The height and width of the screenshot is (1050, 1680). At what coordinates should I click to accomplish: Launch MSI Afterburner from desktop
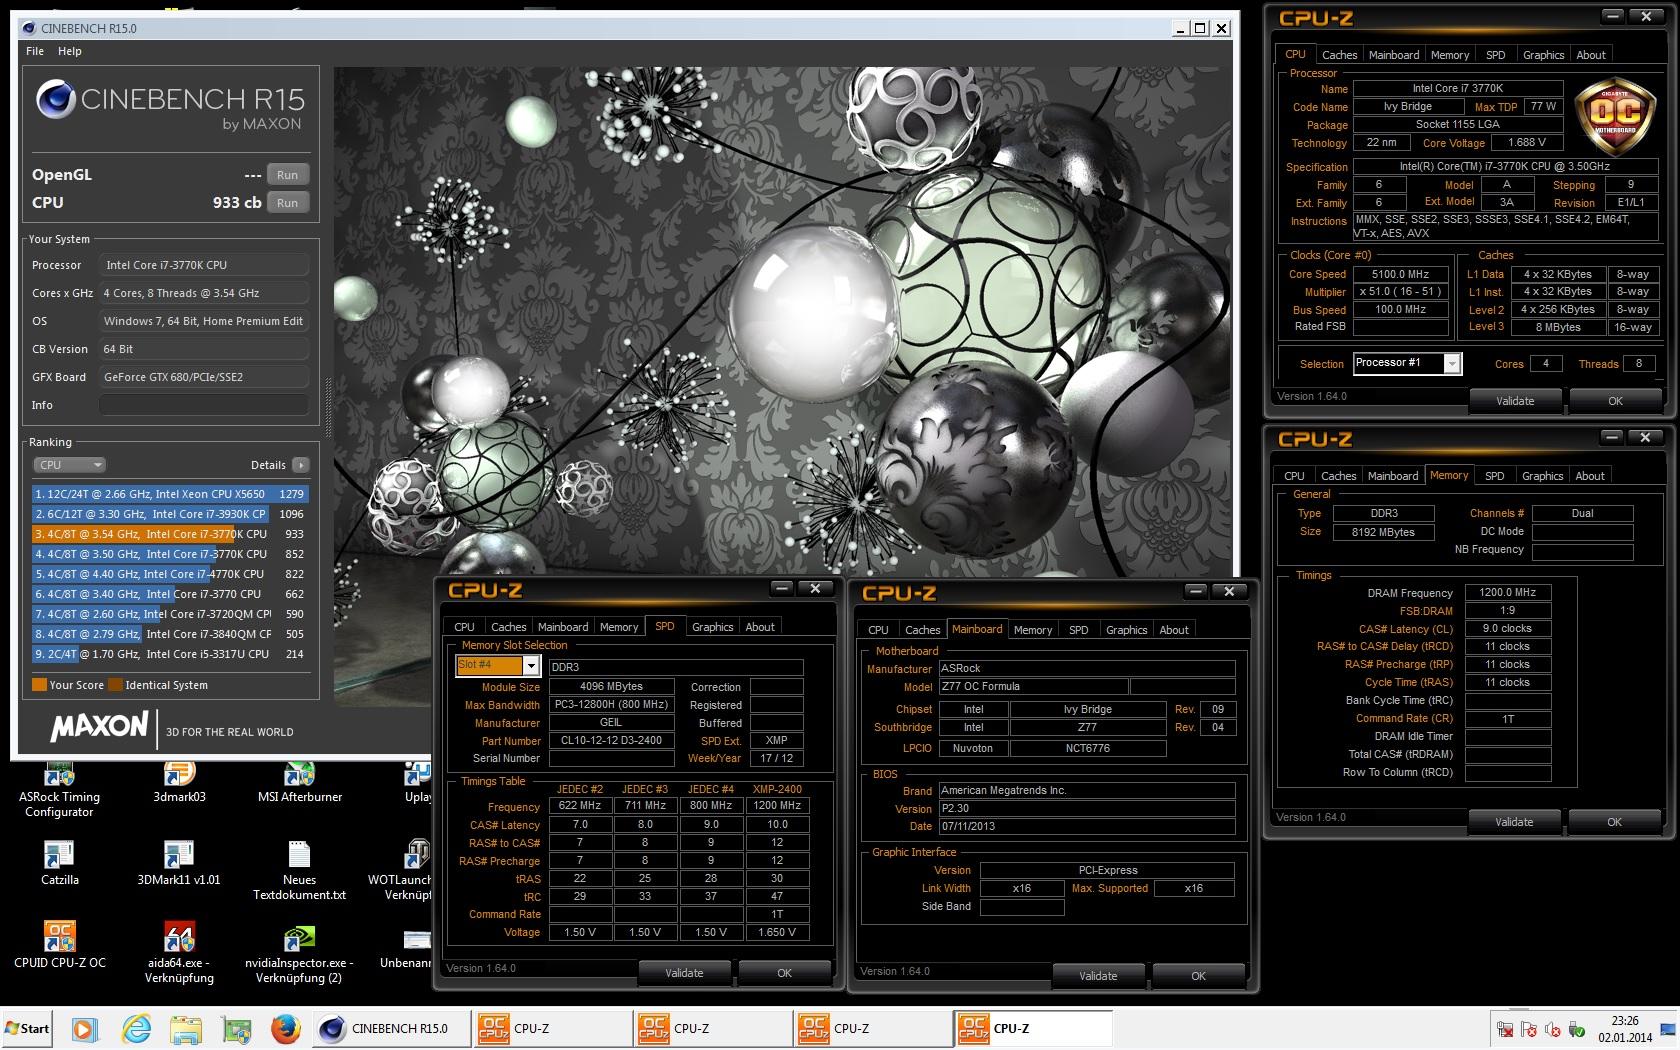pos(299,783)
